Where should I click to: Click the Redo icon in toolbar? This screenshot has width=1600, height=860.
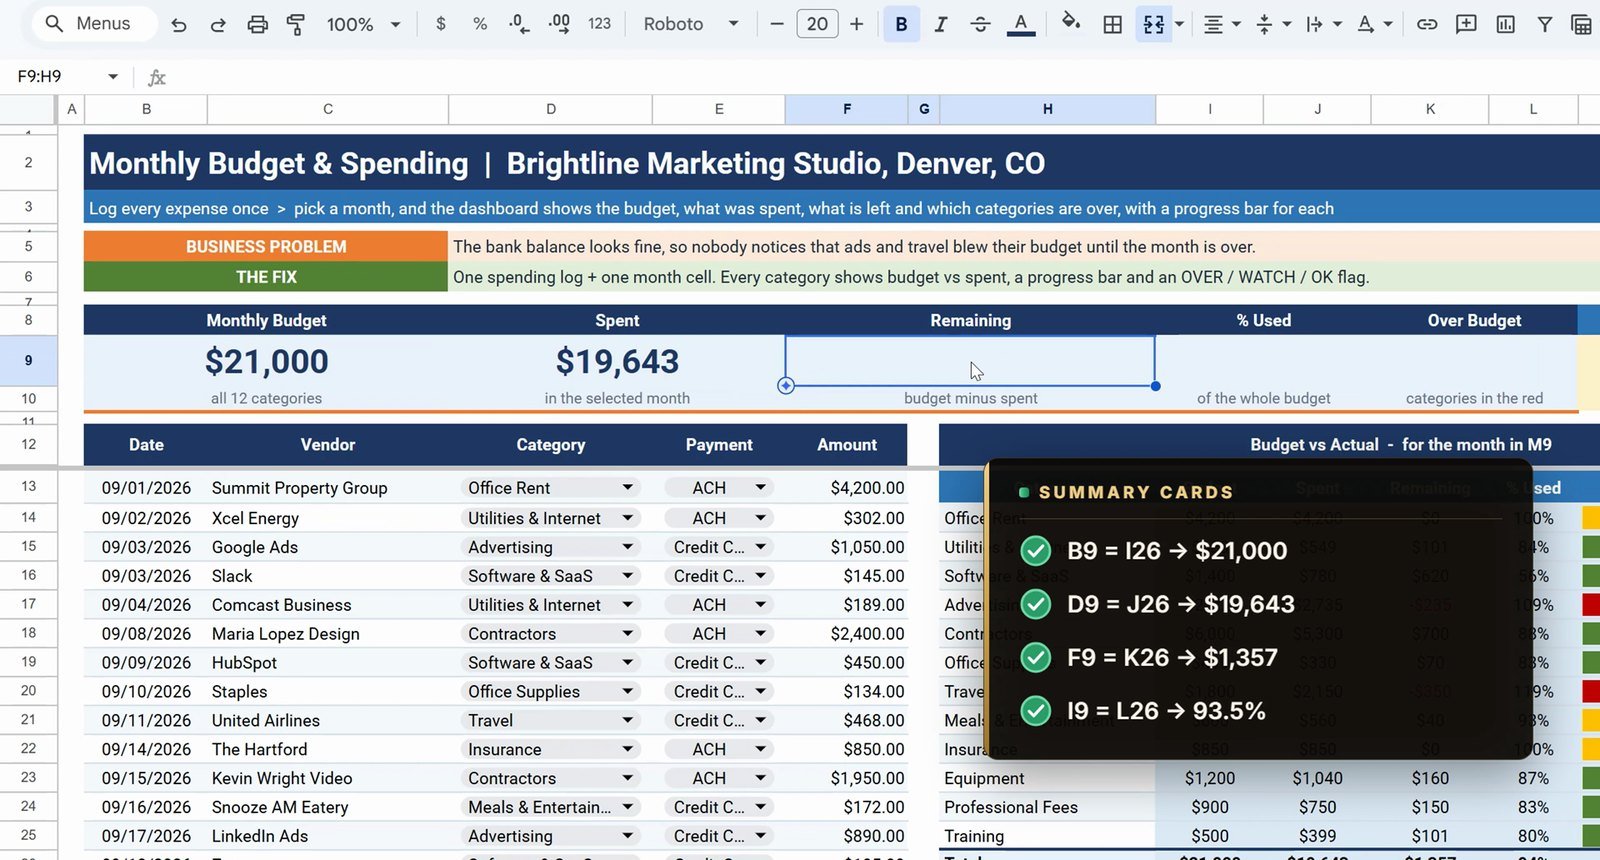point(217,24)
